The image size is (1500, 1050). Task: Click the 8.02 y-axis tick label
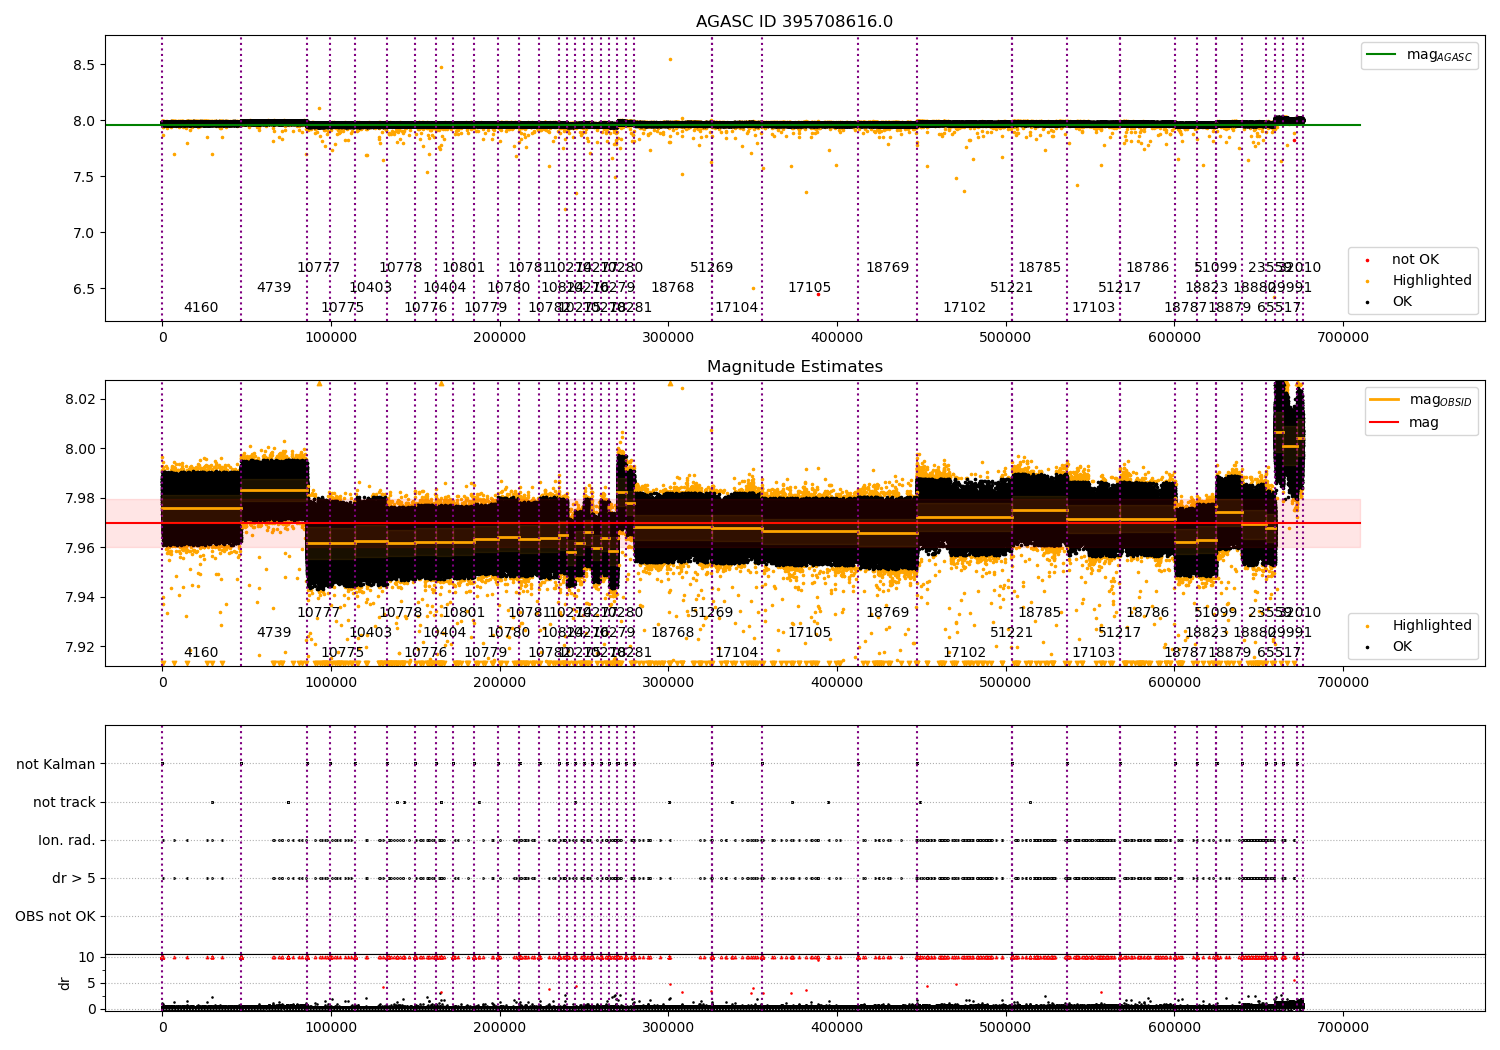click(x=80, y=399)
